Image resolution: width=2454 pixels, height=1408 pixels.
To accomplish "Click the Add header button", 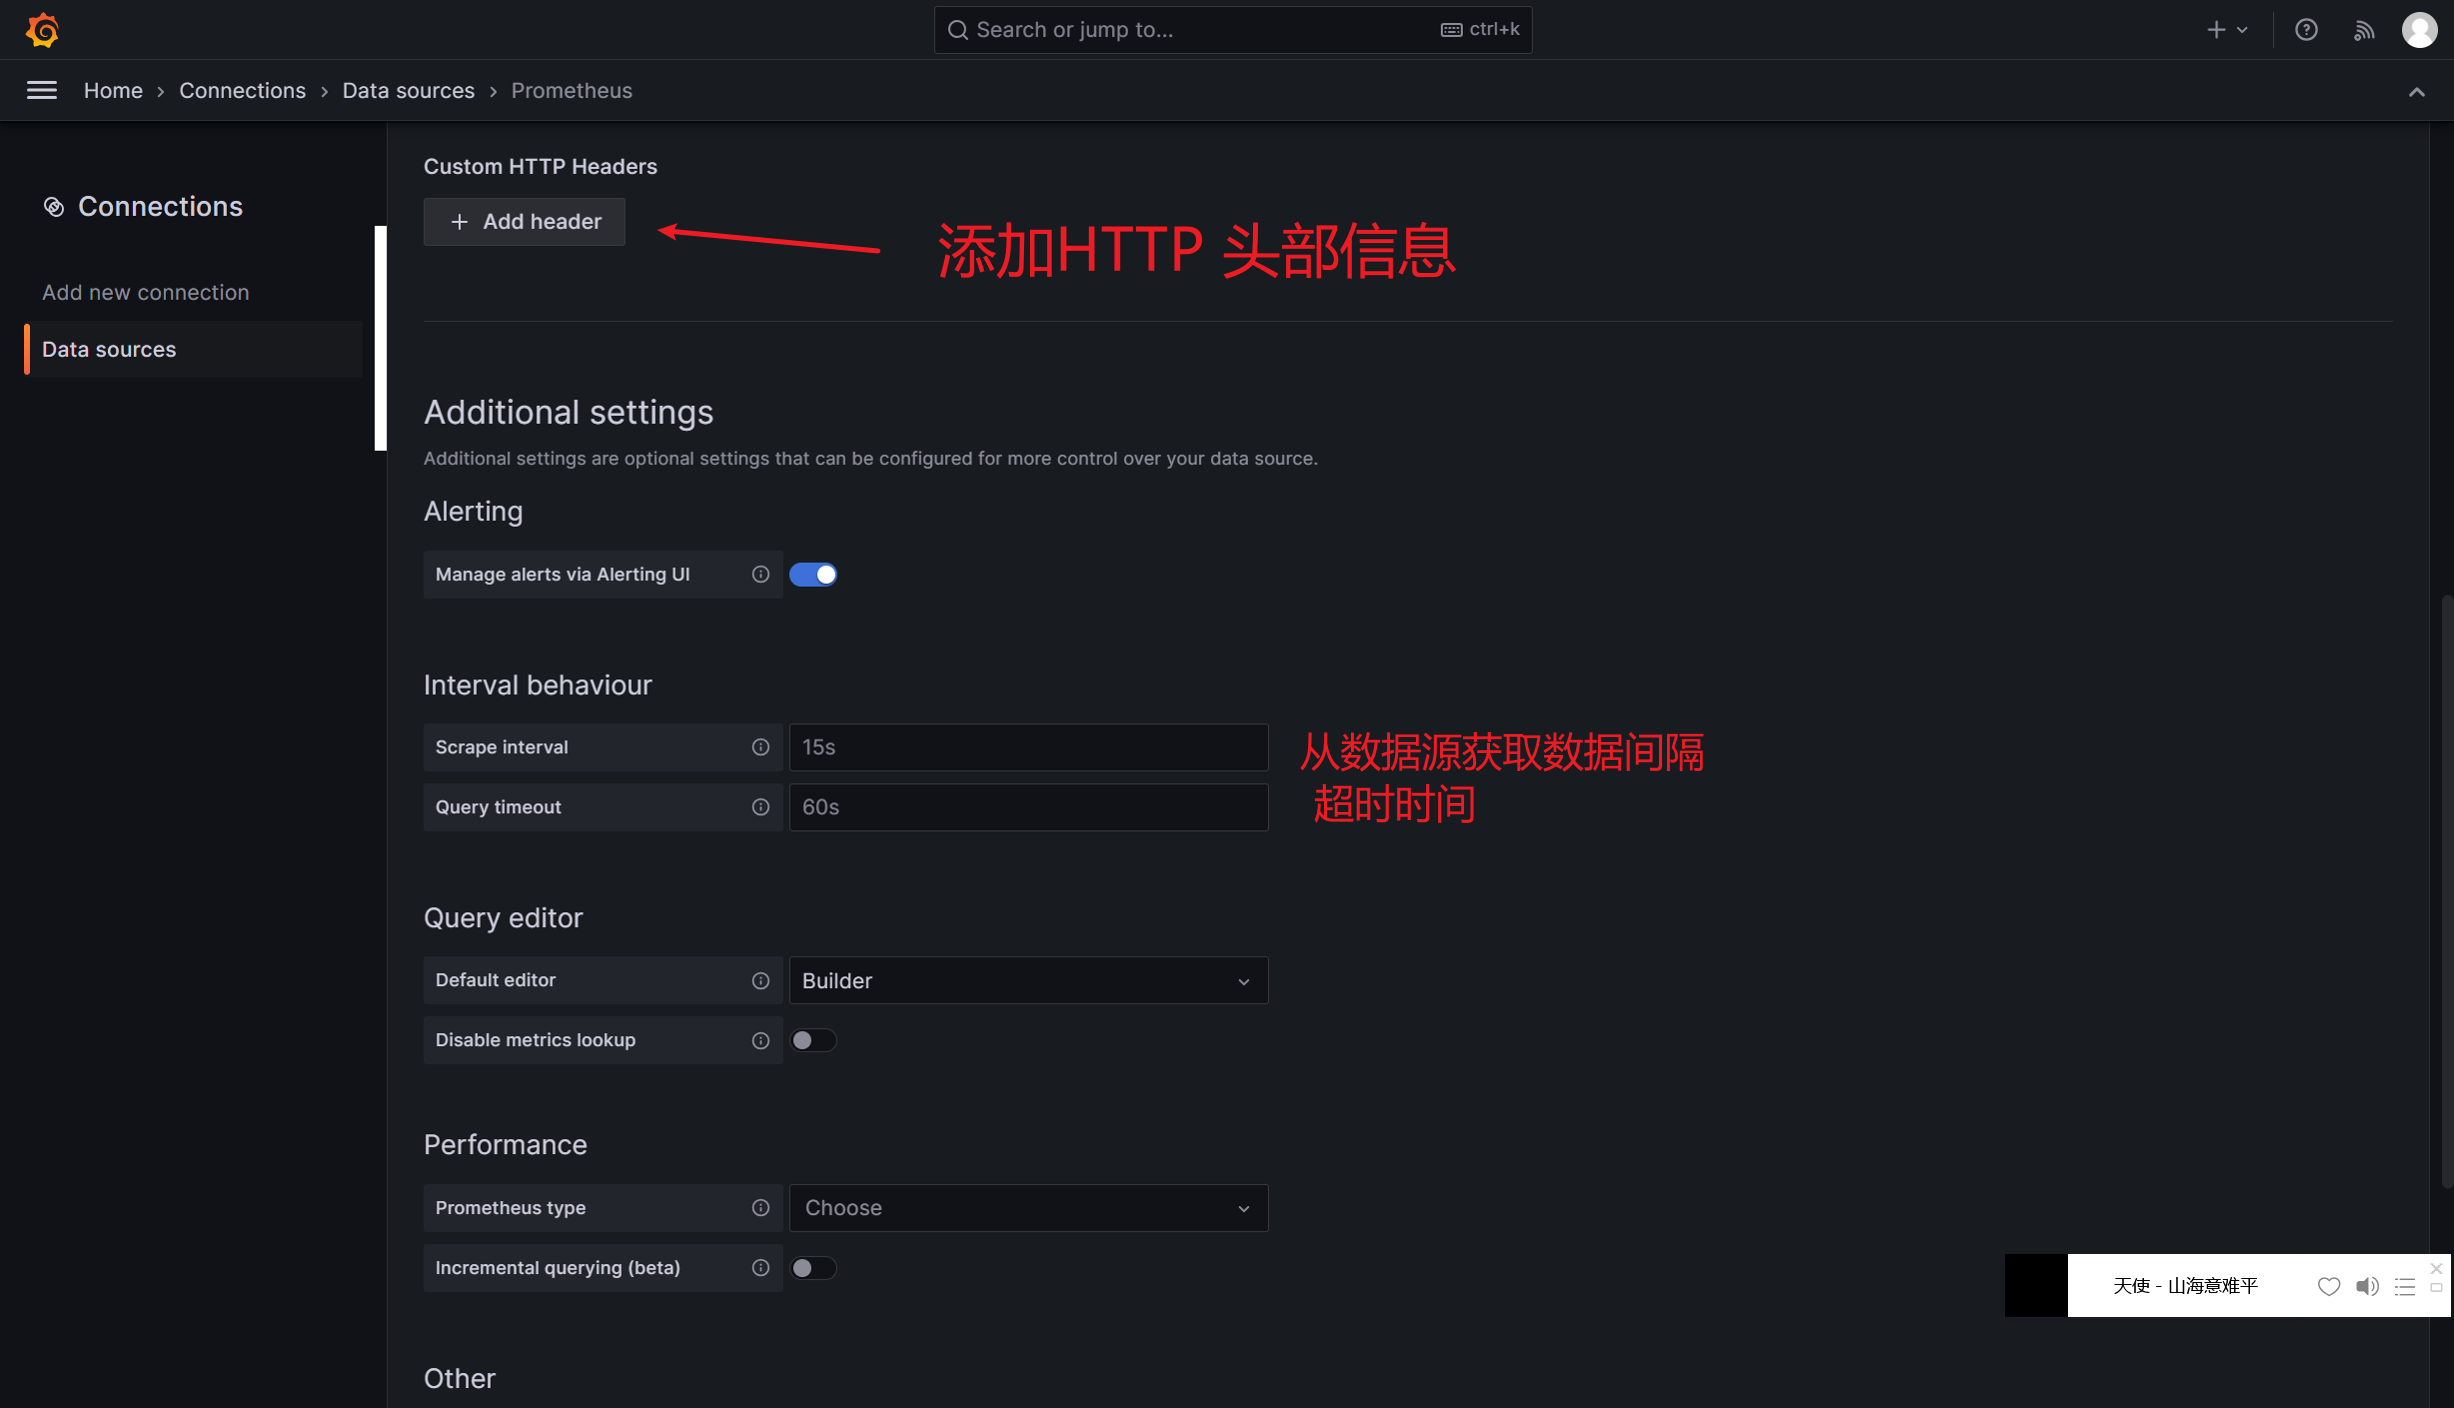I will pyautogui.click(x=524, y=222).
